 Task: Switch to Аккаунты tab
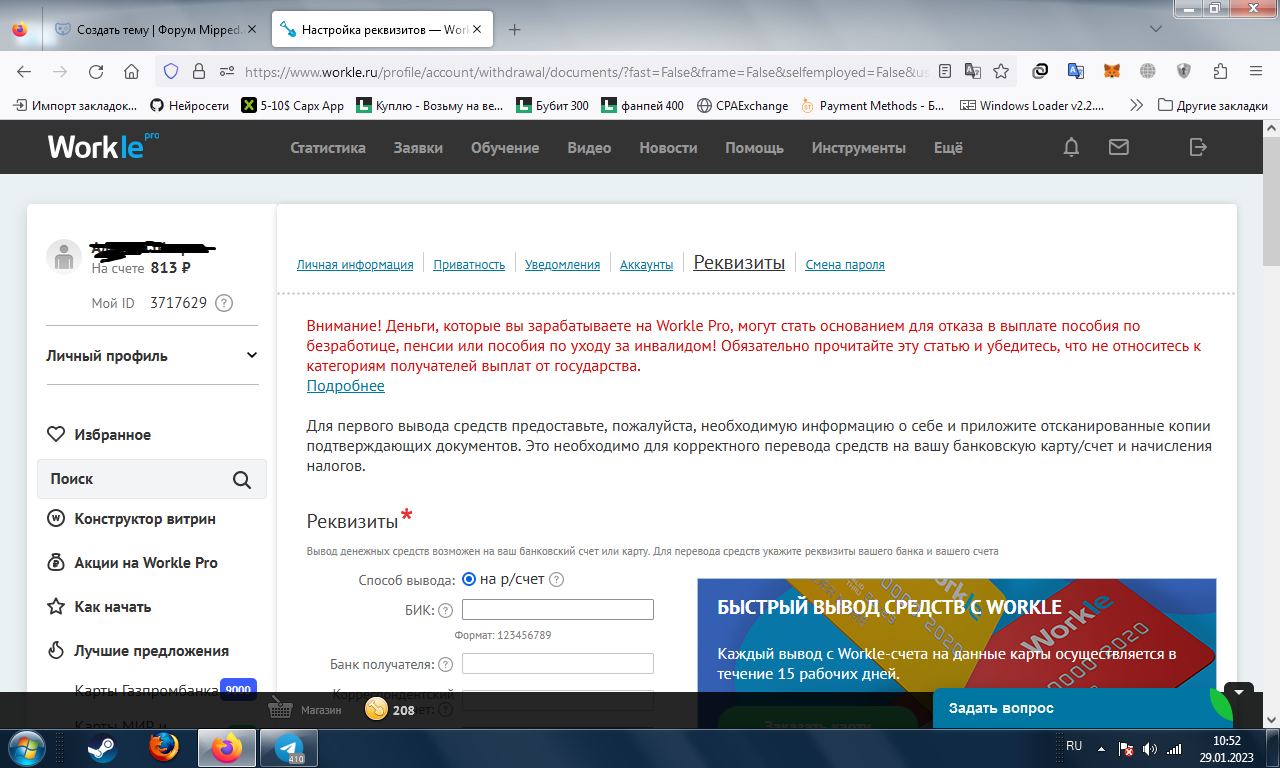pos(646,265)
